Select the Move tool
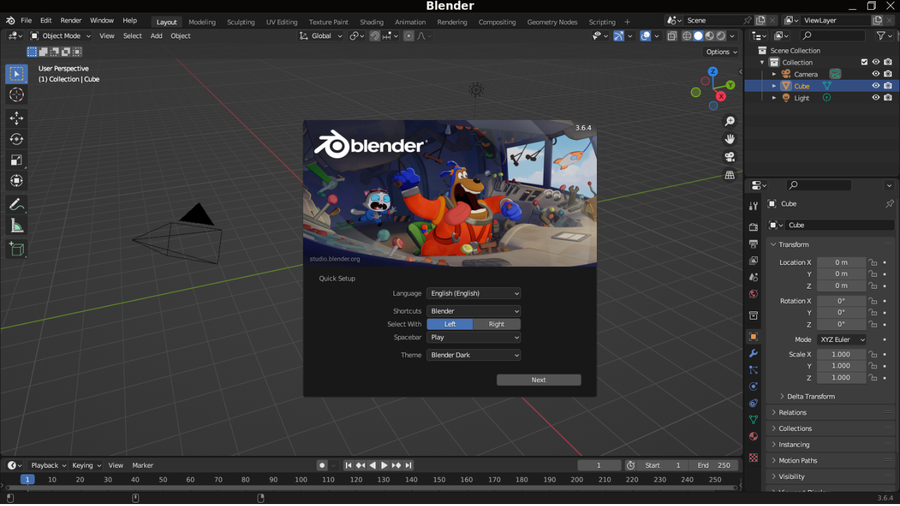The width and height of the screenshot is (900, 506). pyautogui.click(x=16, y=118)
